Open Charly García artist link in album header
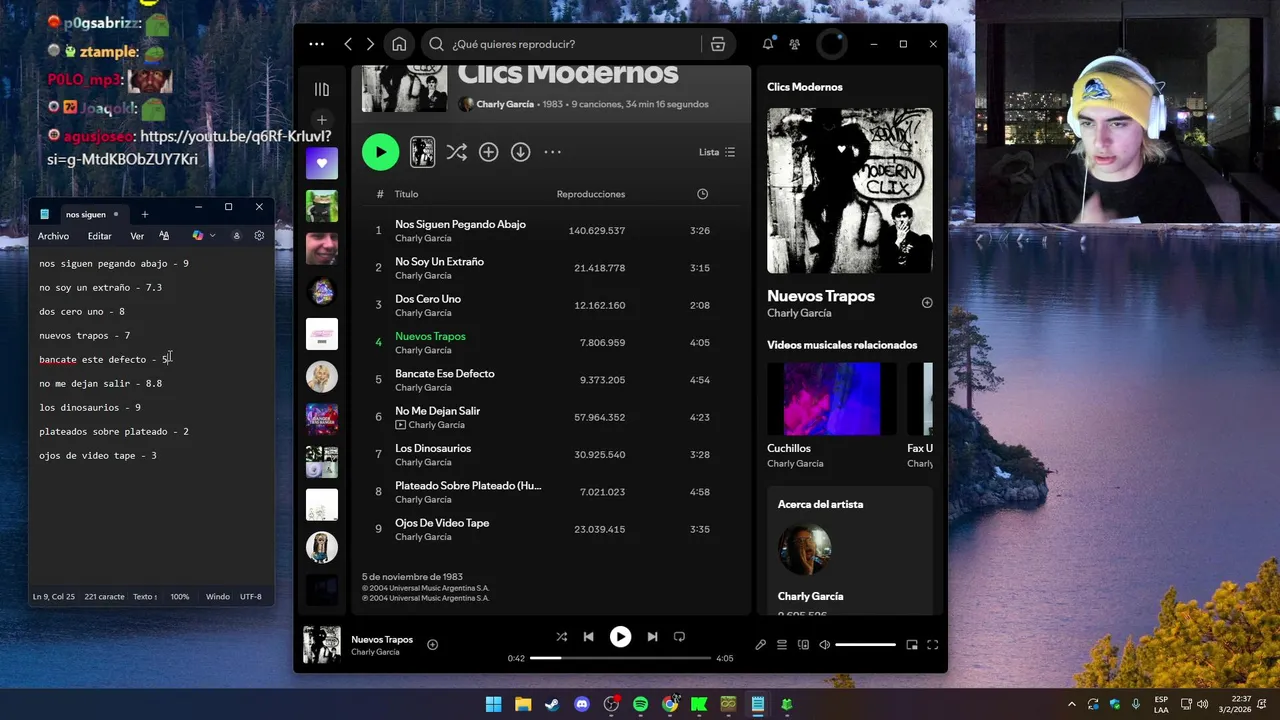The image size is (1280, 720). pyautogui.click(x=505, y=104)
